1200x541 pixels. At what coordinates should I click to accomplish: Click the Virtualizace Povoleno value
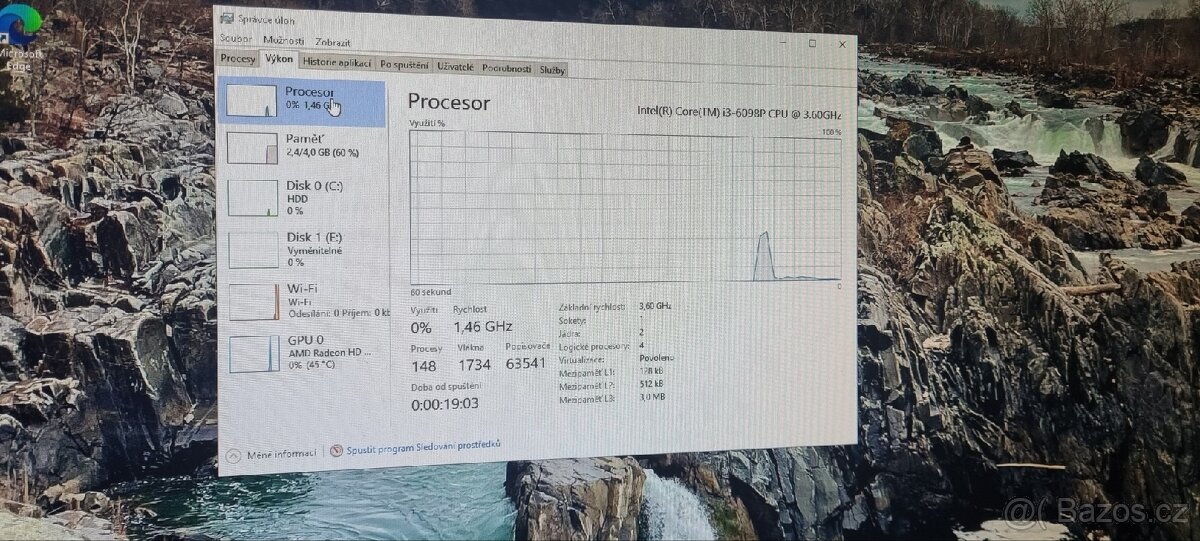coord(656,358)
